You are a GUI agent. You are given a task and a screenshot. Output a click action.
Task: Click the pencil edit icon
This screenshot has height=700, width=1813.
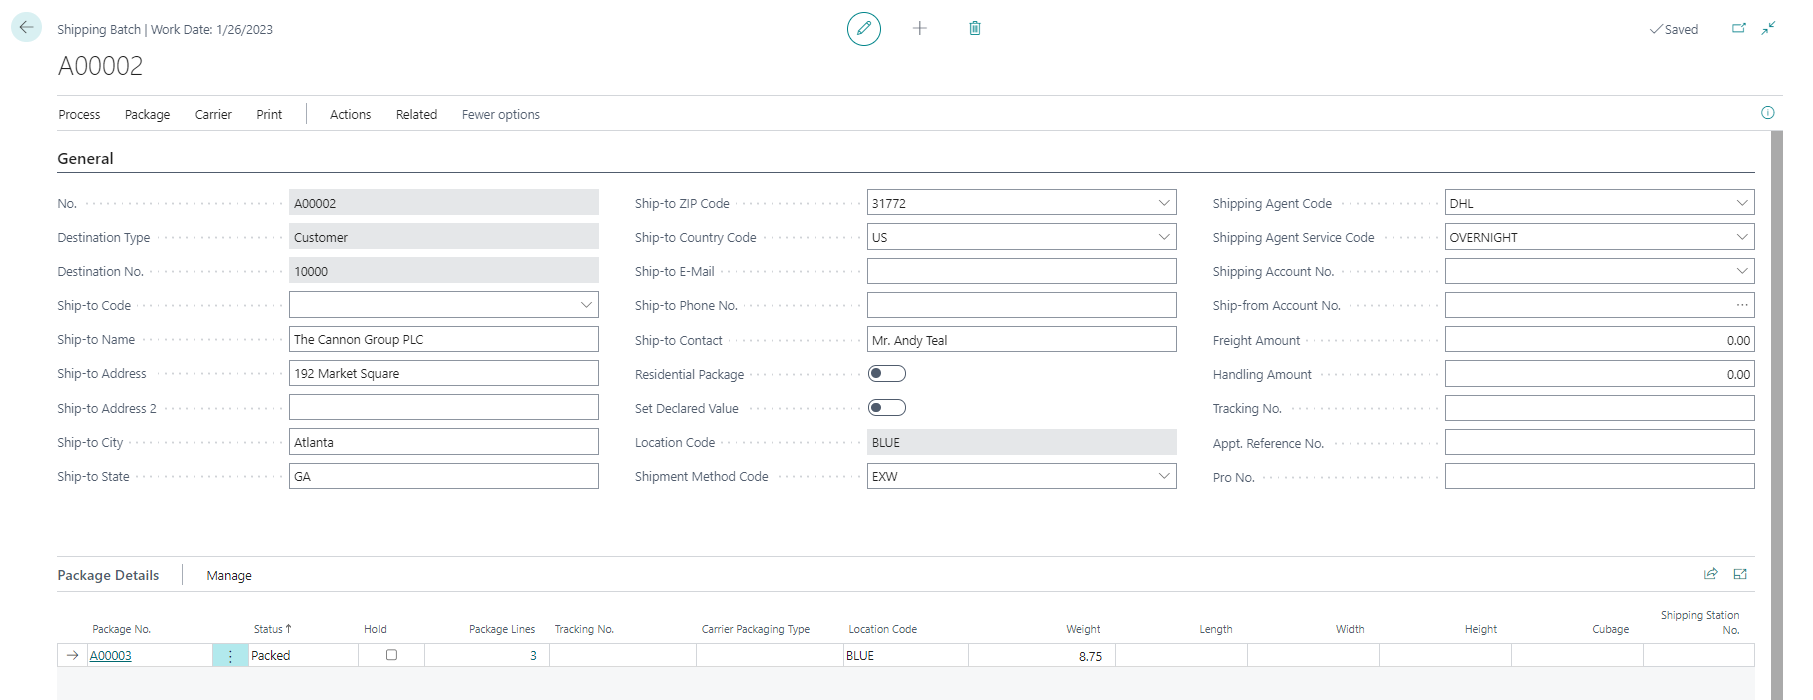(x=863, y=29)
